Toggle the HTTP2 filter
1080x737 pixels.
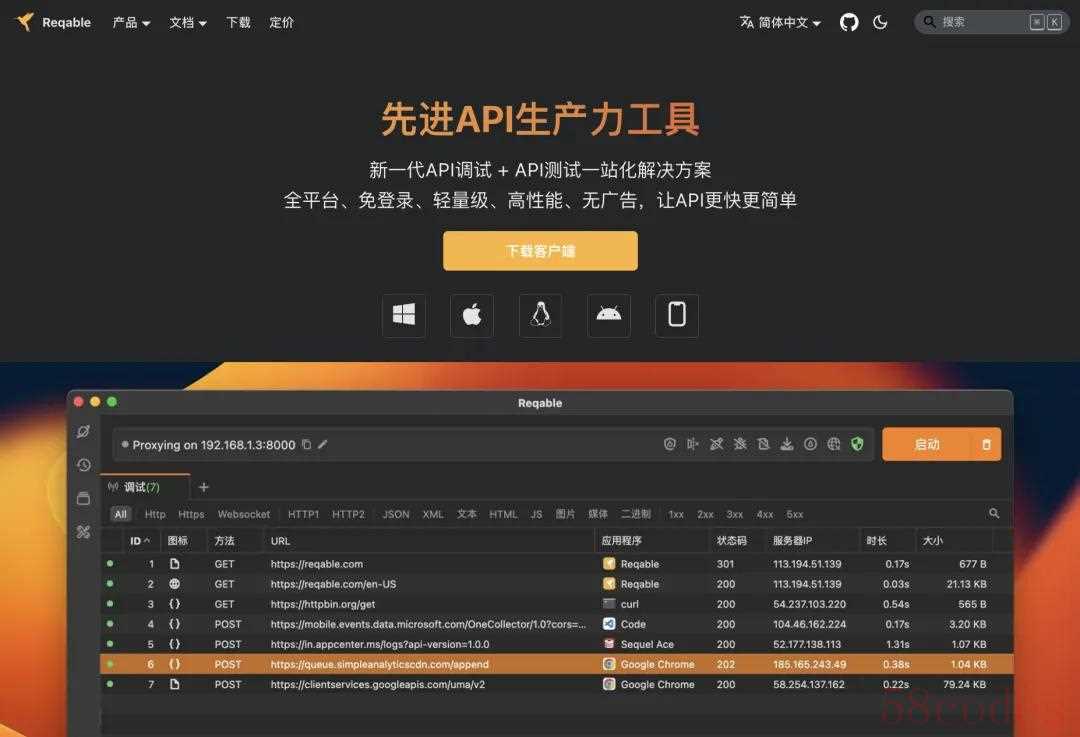coord(348,515)
